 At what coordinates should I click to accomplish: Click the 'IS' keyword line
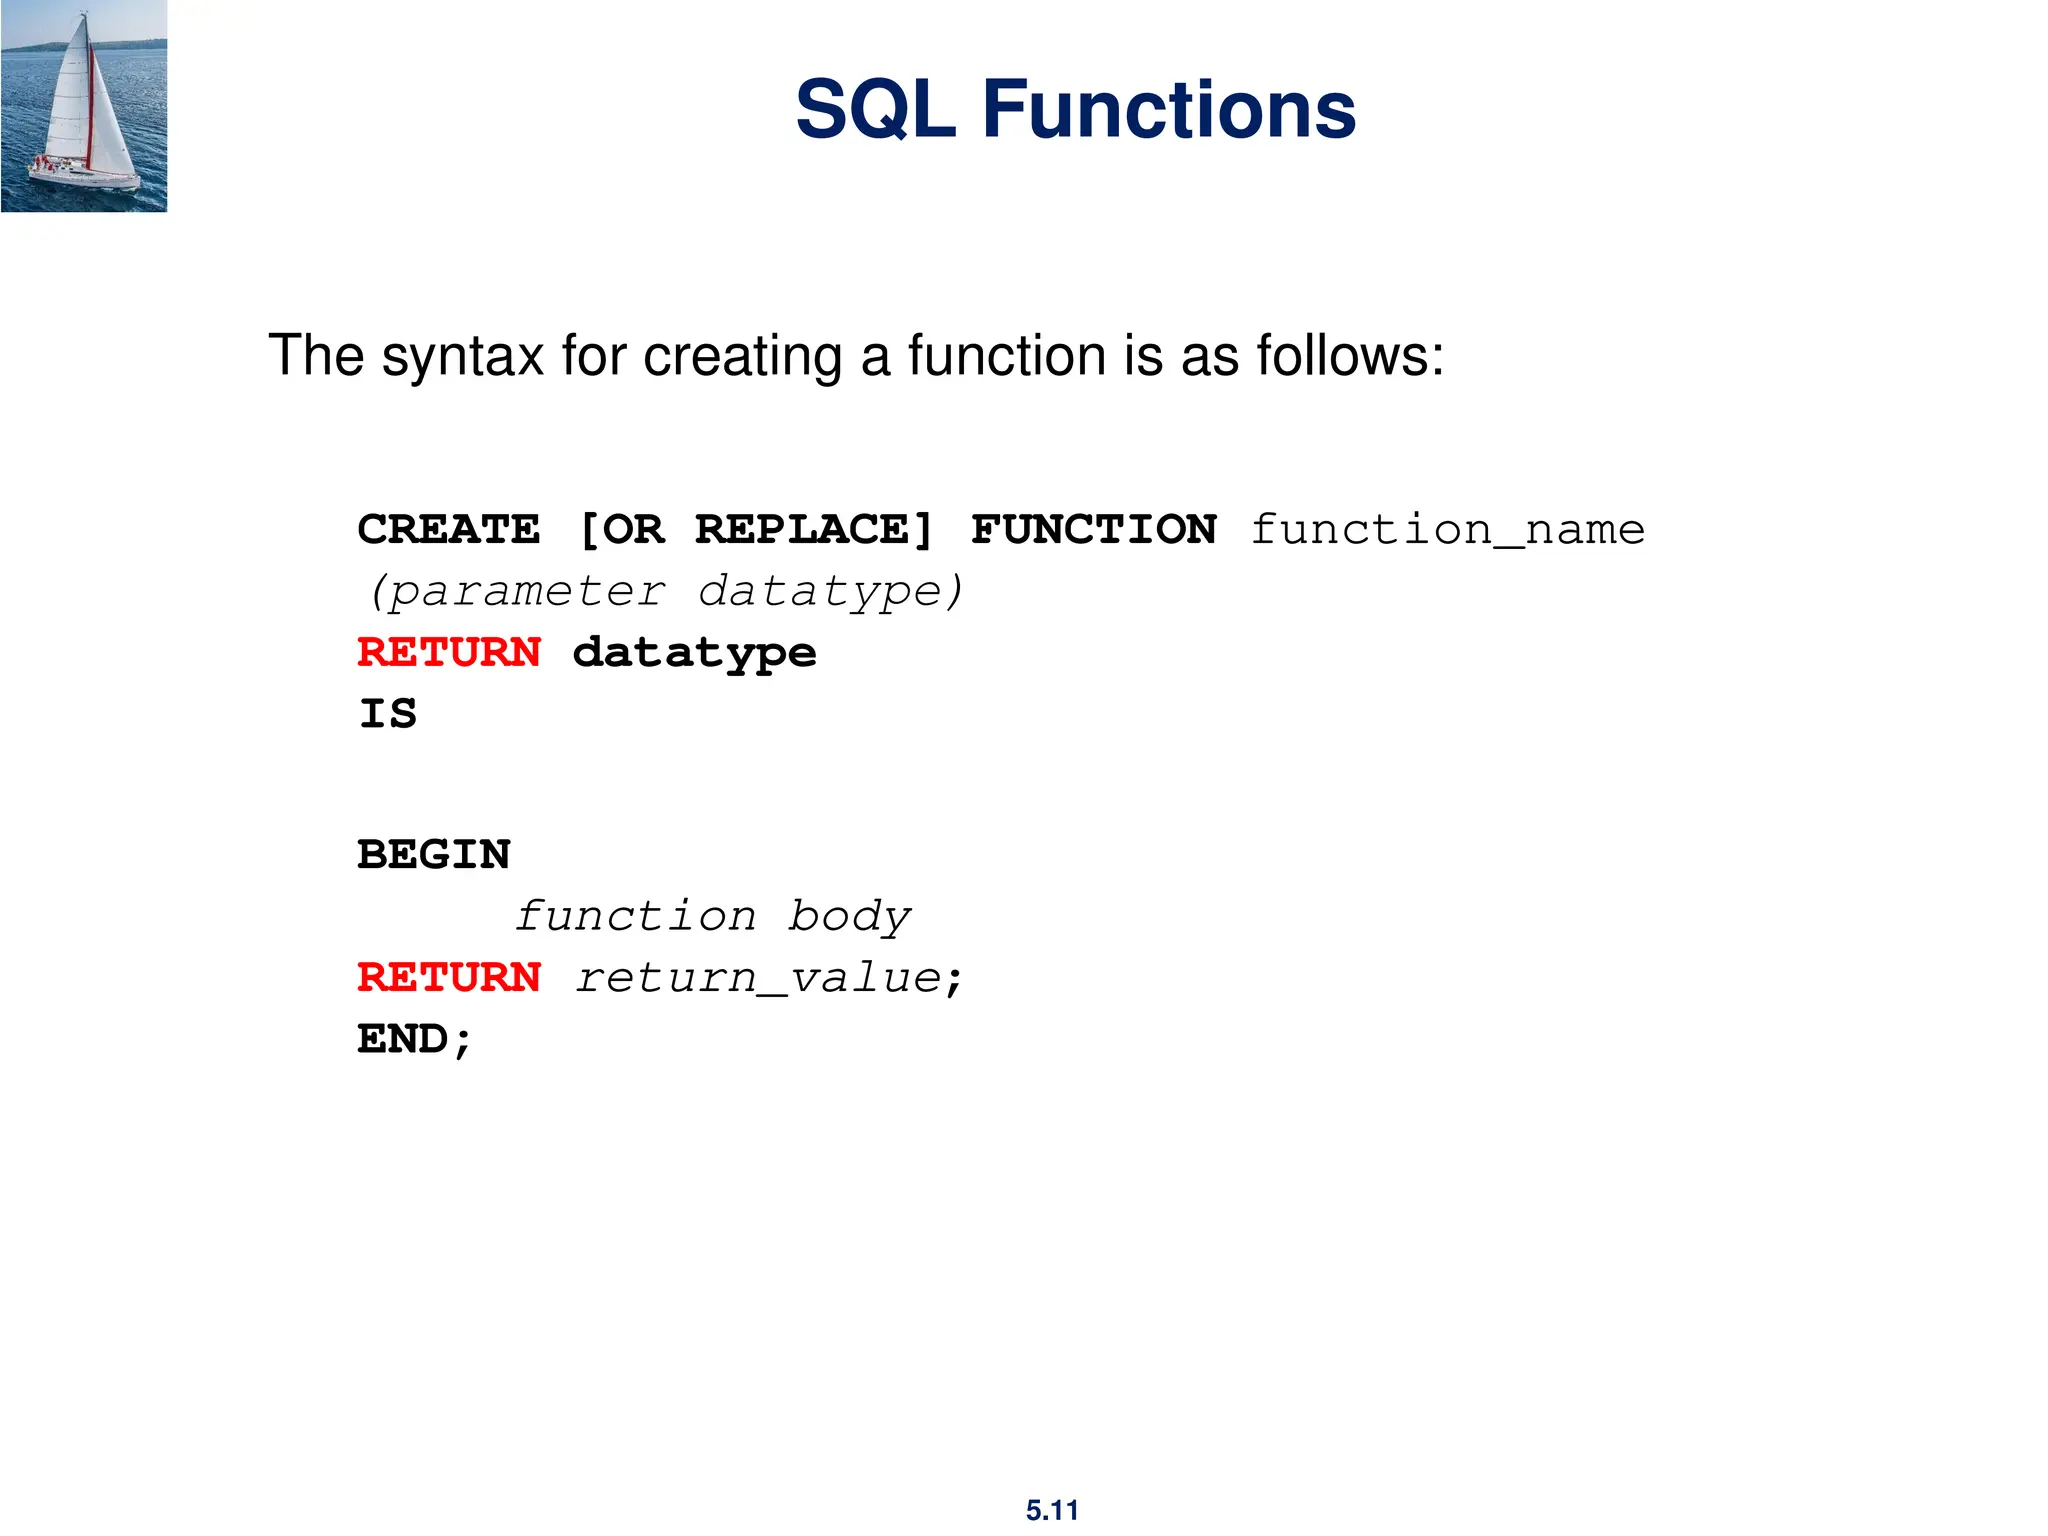[388, 714]
